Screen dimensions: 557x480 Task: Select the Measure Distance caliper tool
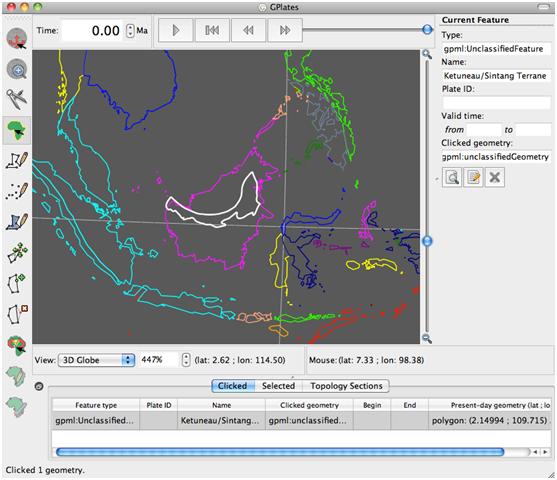pos(17,98)
